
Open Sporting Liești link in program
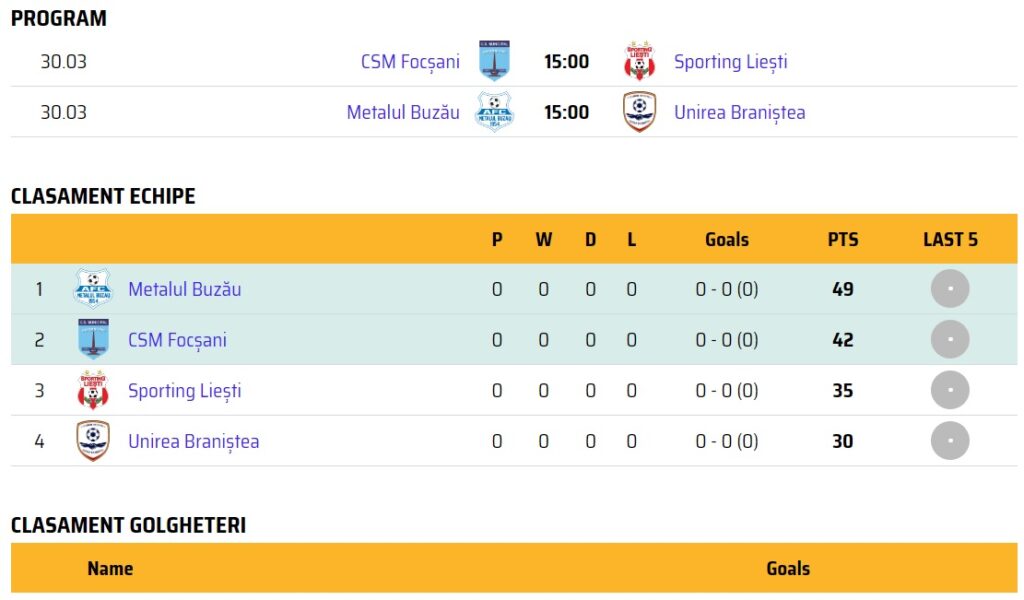730,62
